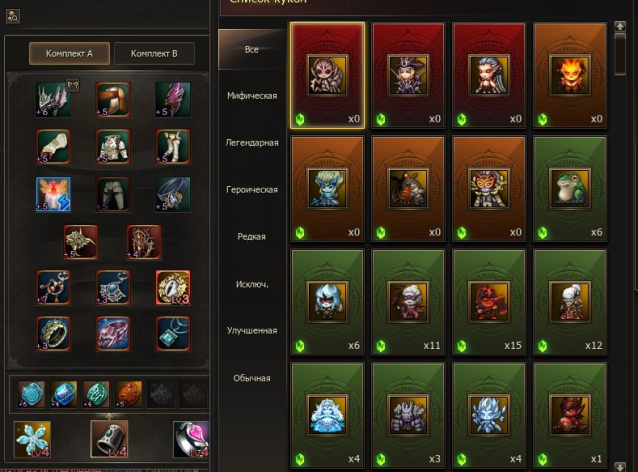Click scrollbar down arrow in doll list

620,466
